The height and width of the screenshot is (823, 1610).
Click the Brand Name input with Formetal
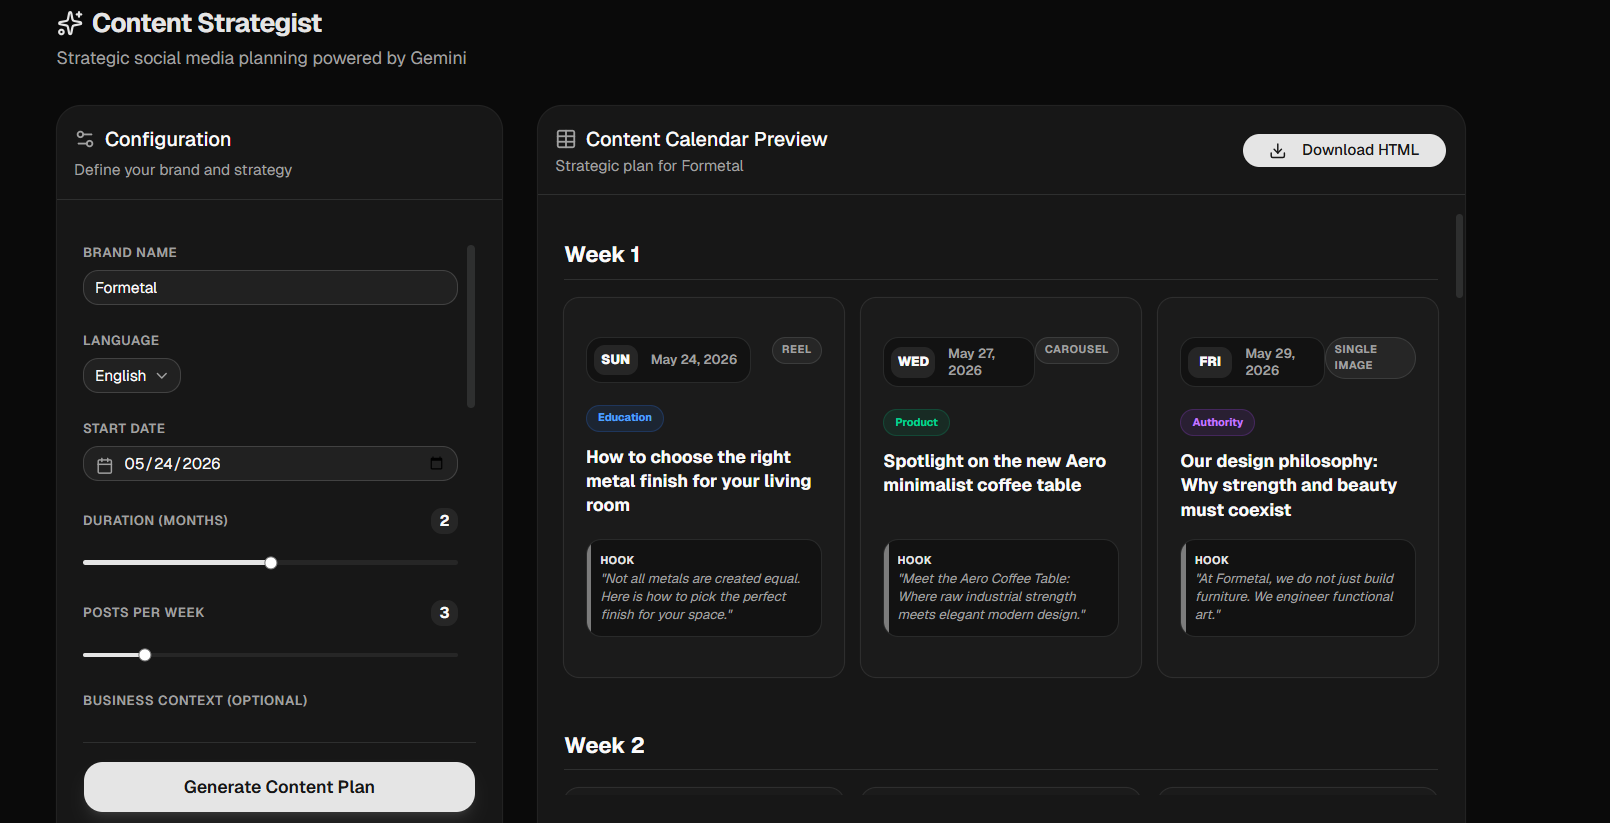tap(270, 288)
